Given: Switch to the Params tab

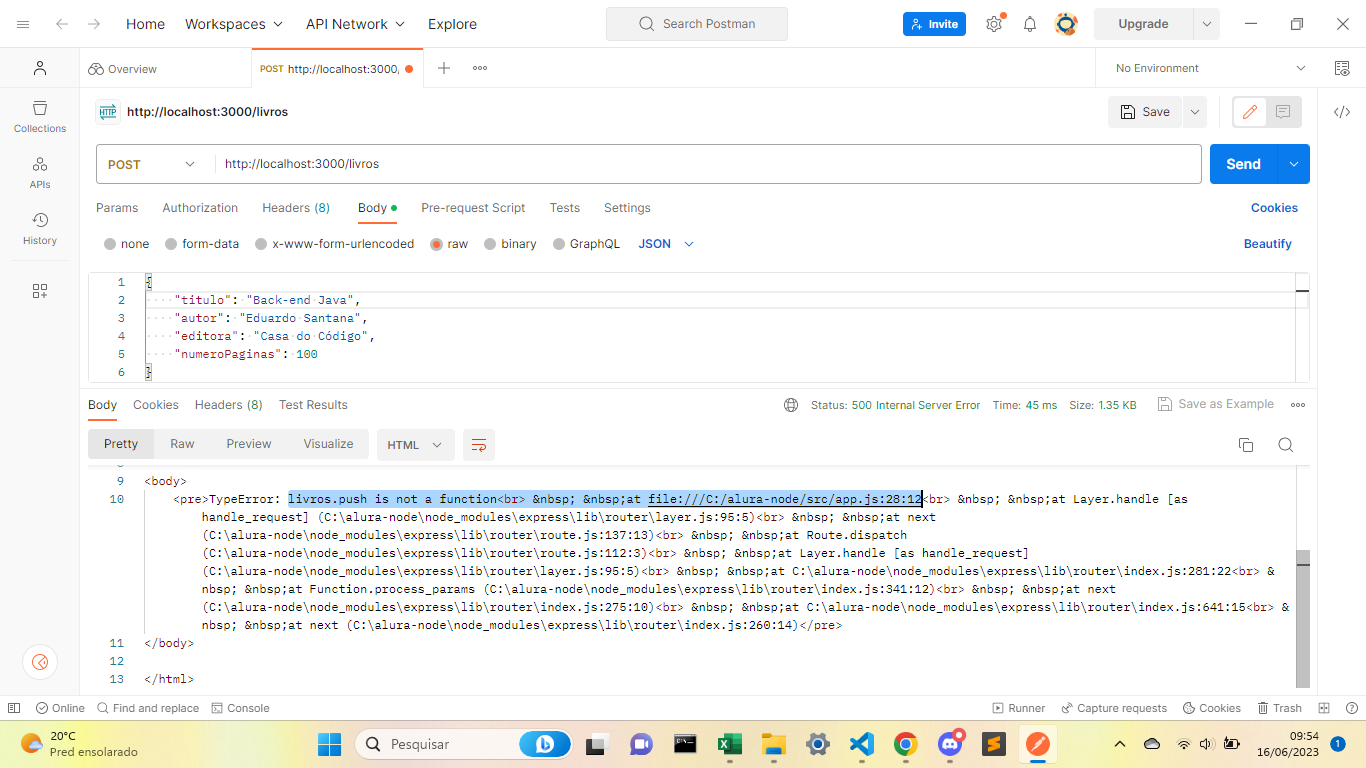Looking at the screenshot, I should click(117, 208).
